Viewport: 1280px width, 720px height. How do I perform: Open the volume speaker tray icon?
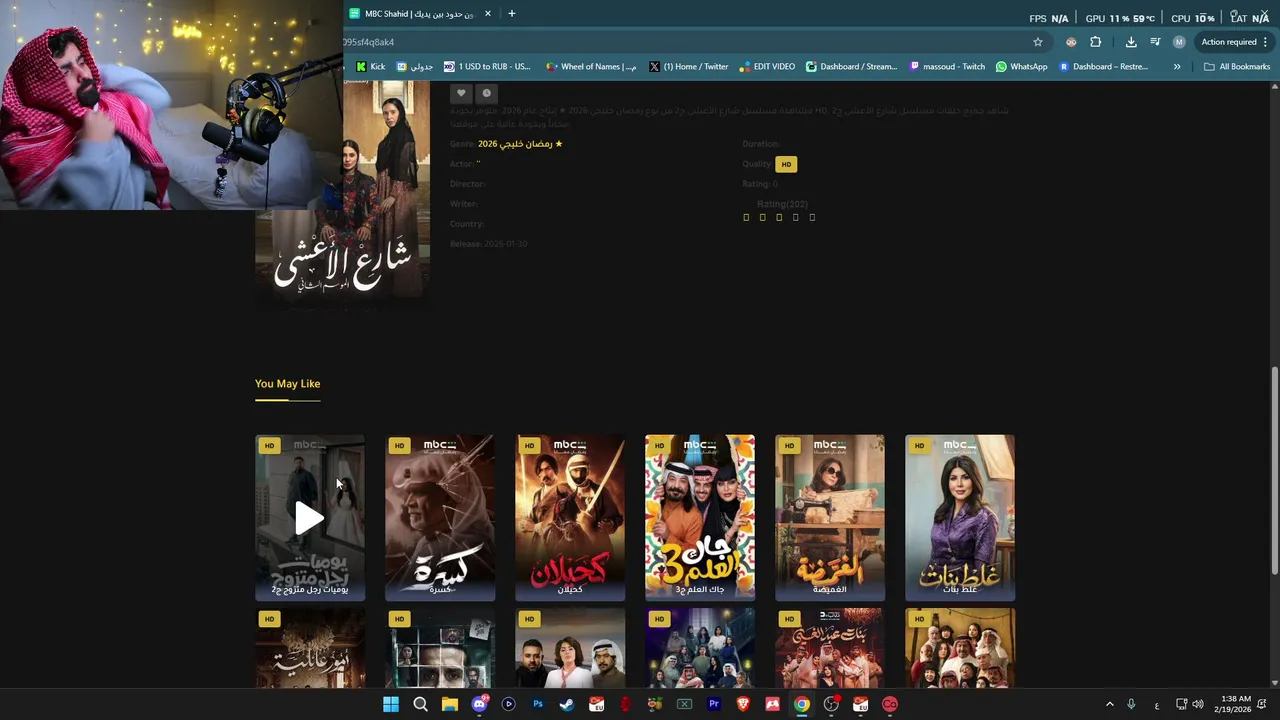(x=1198, y=704)
